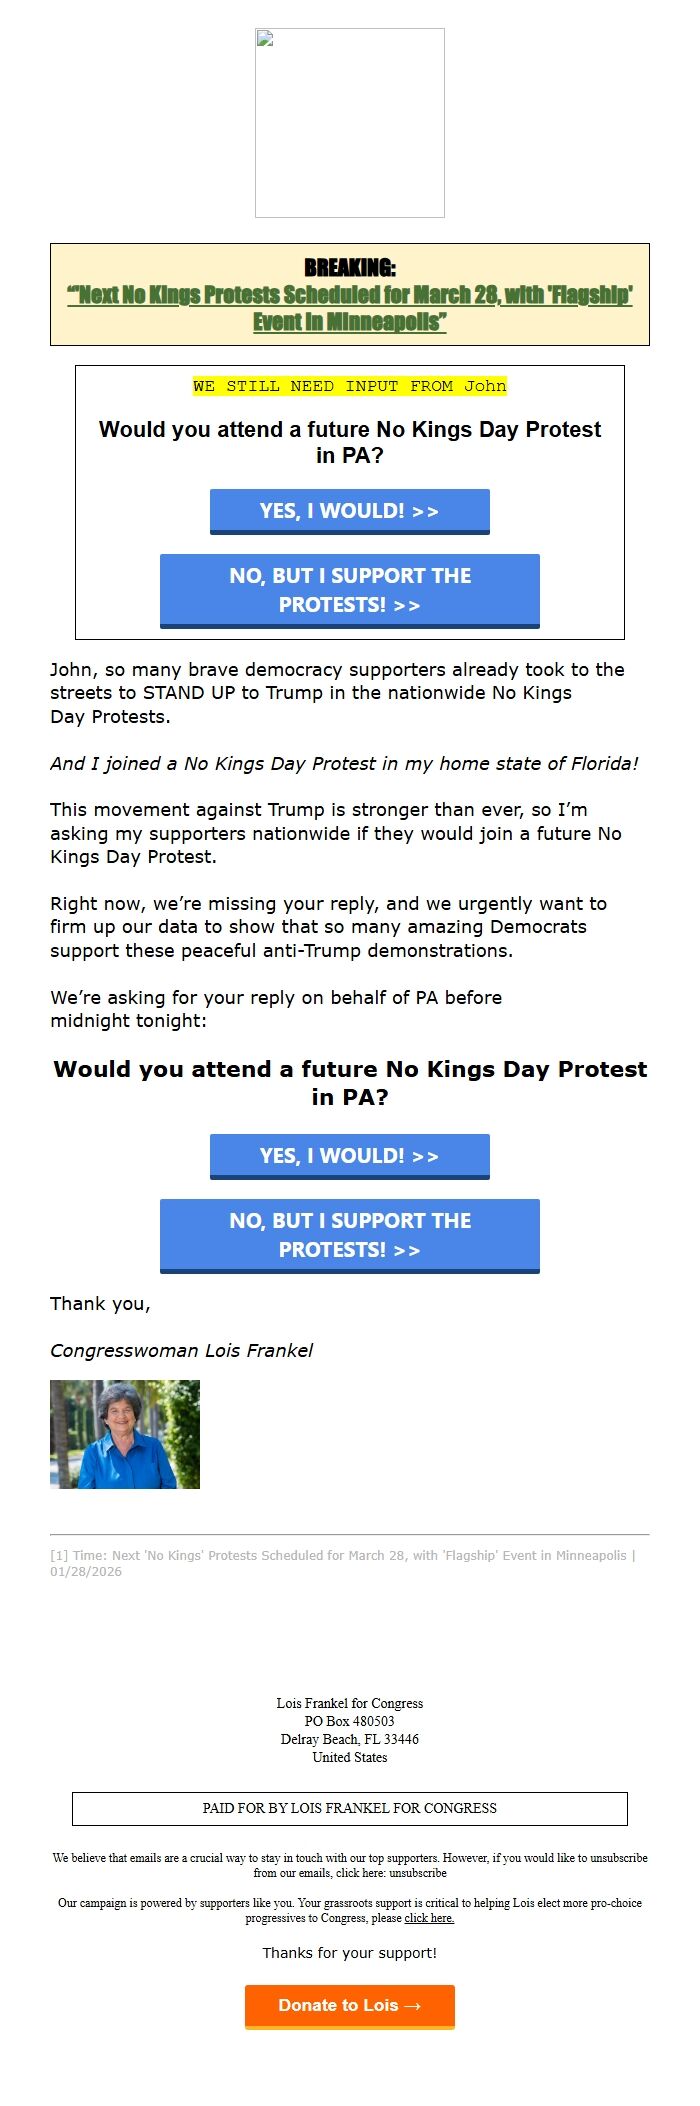The width and height of the screenshot is (700, 2106).
Task: Click the bold 'Would you attend a future No Kings Day Protest' question
Action: pos(349,1080)
